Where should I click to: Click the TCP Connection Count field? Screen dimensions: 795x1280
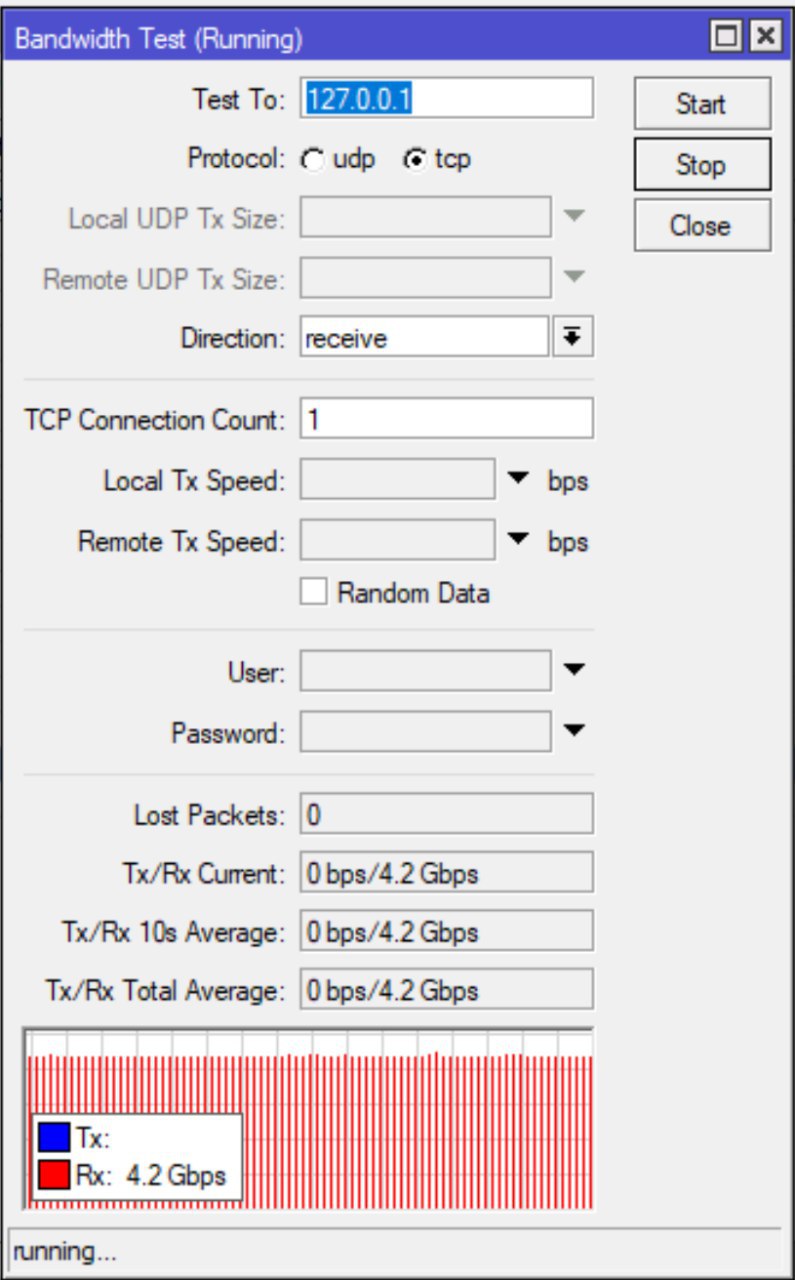446,419
